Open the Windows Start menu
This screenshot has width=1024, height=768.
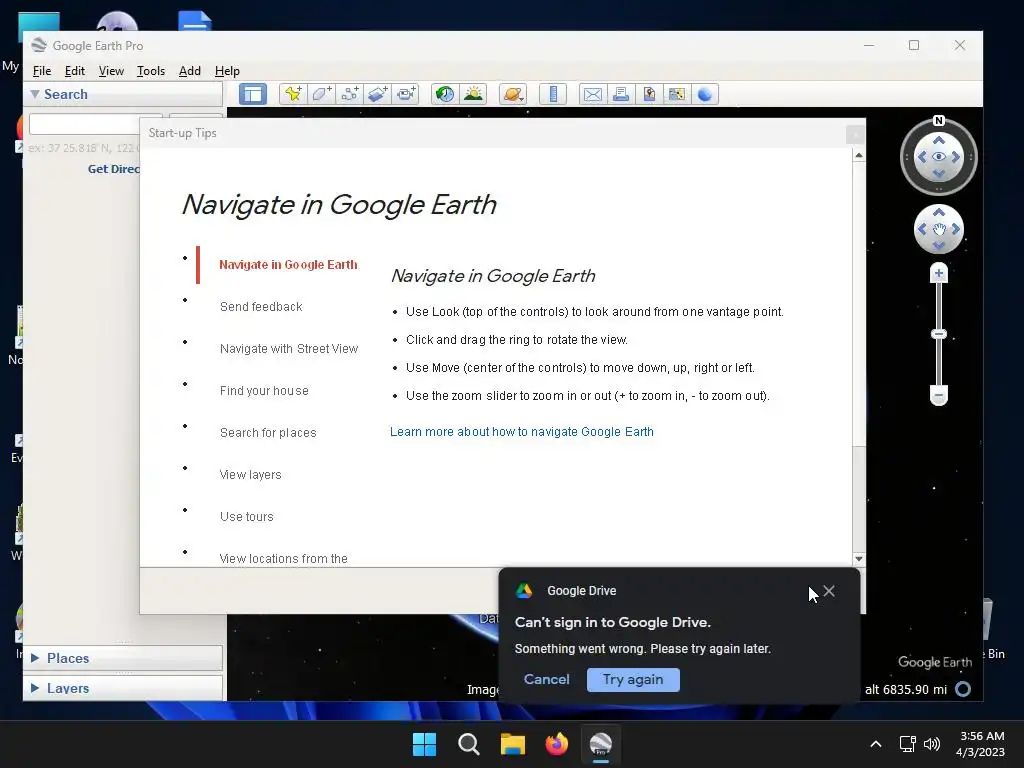point(424,744)
